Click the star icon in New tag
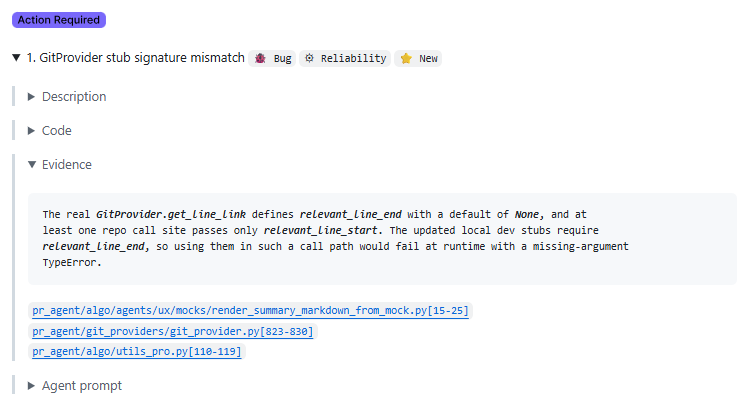Screen dimensions: 750x410 click(406, 59)
